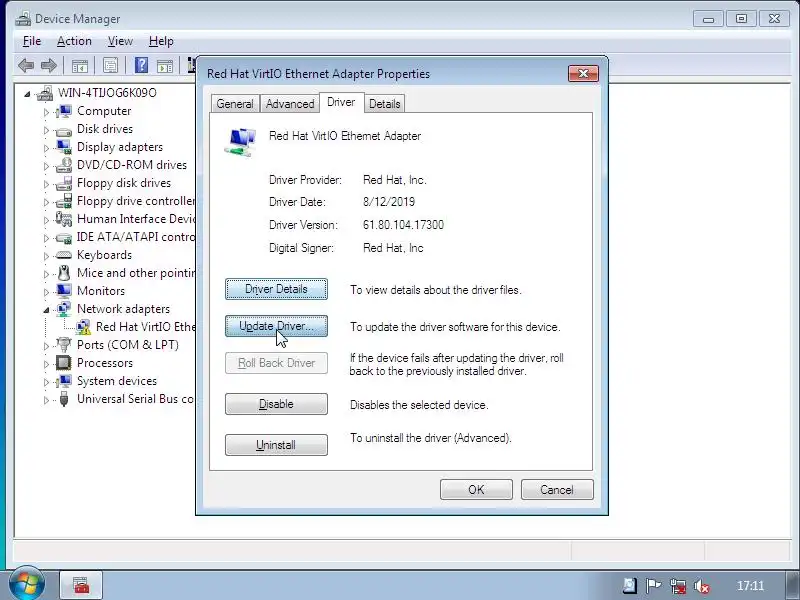Switch to the Details tab
800x600 pixels.
pyautogui.click(x=385, y=104)
